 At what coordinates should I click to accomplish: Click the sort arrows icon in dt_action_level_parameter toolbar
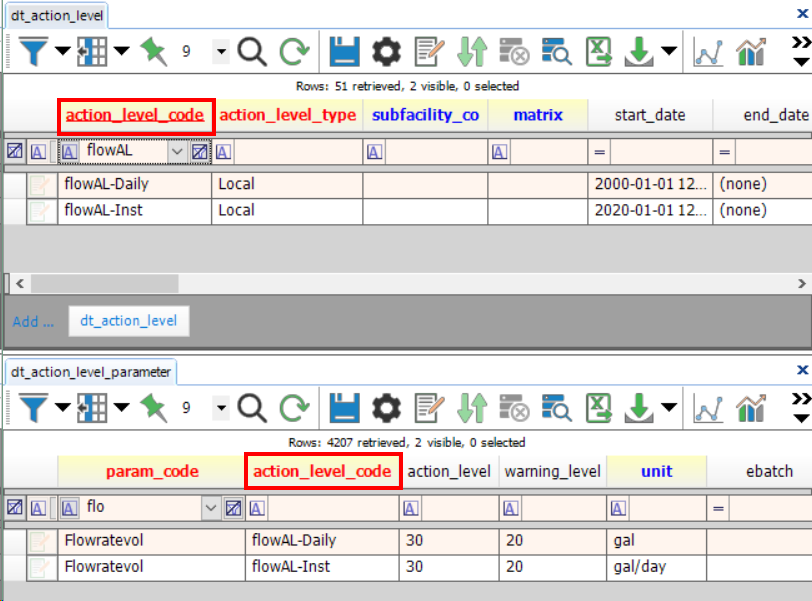coord(471,407)
